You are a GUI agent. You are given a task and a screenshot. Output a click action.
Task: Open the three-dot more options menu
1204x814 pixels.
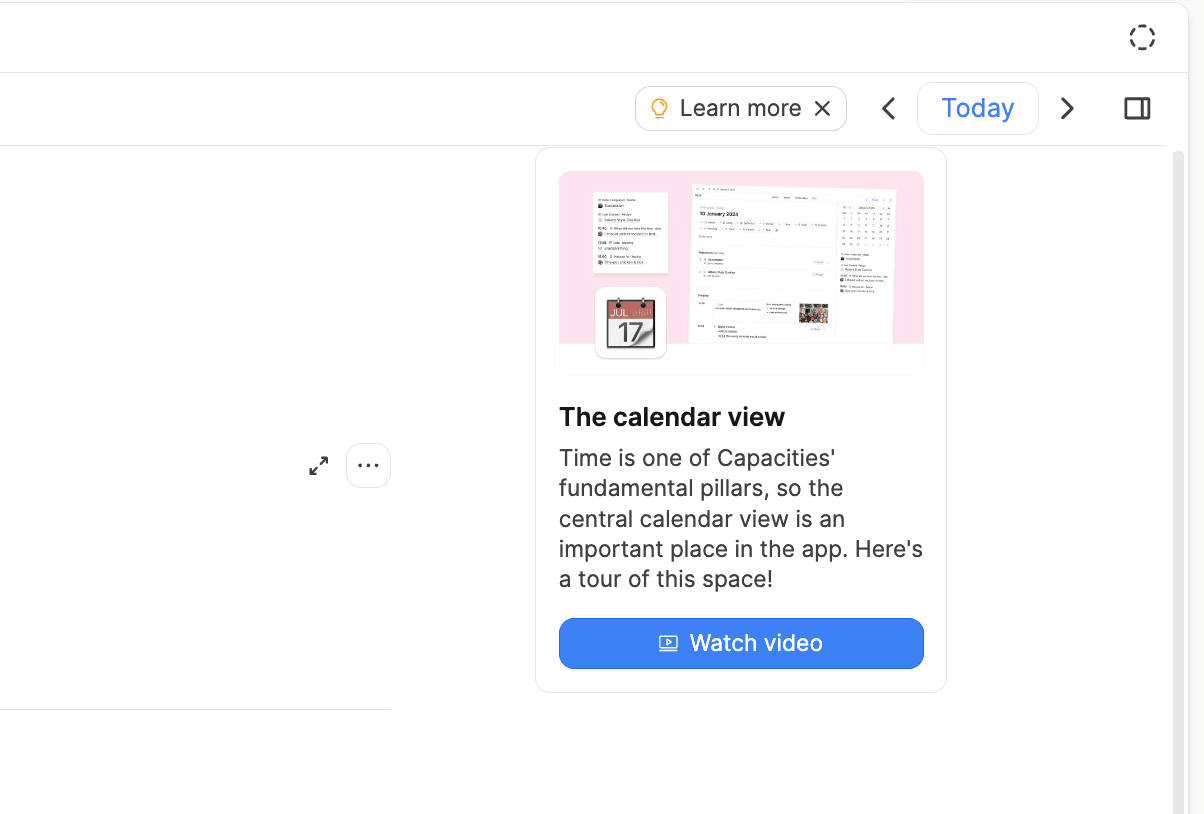(x=368, y=466)
